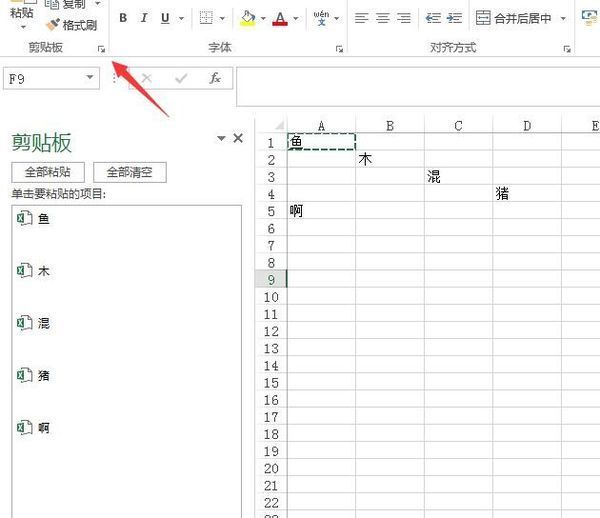Select column B header
The width and height of the screenshot is (600, 518).
point(390,126)
